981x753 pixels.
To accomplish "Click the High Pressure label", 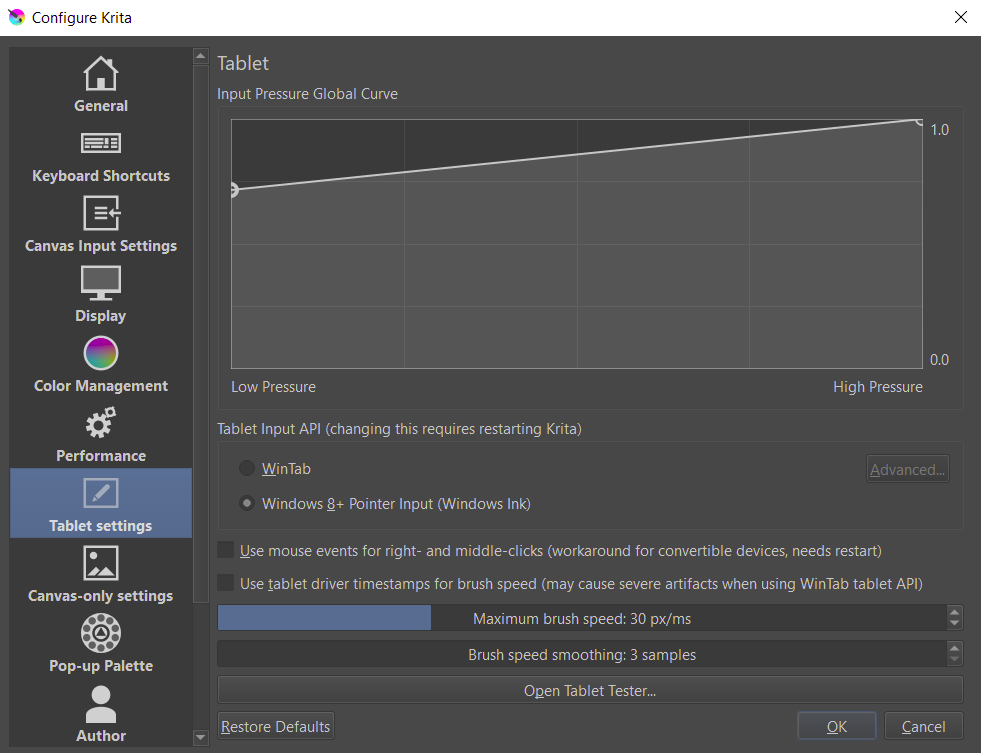I will 878,387.
